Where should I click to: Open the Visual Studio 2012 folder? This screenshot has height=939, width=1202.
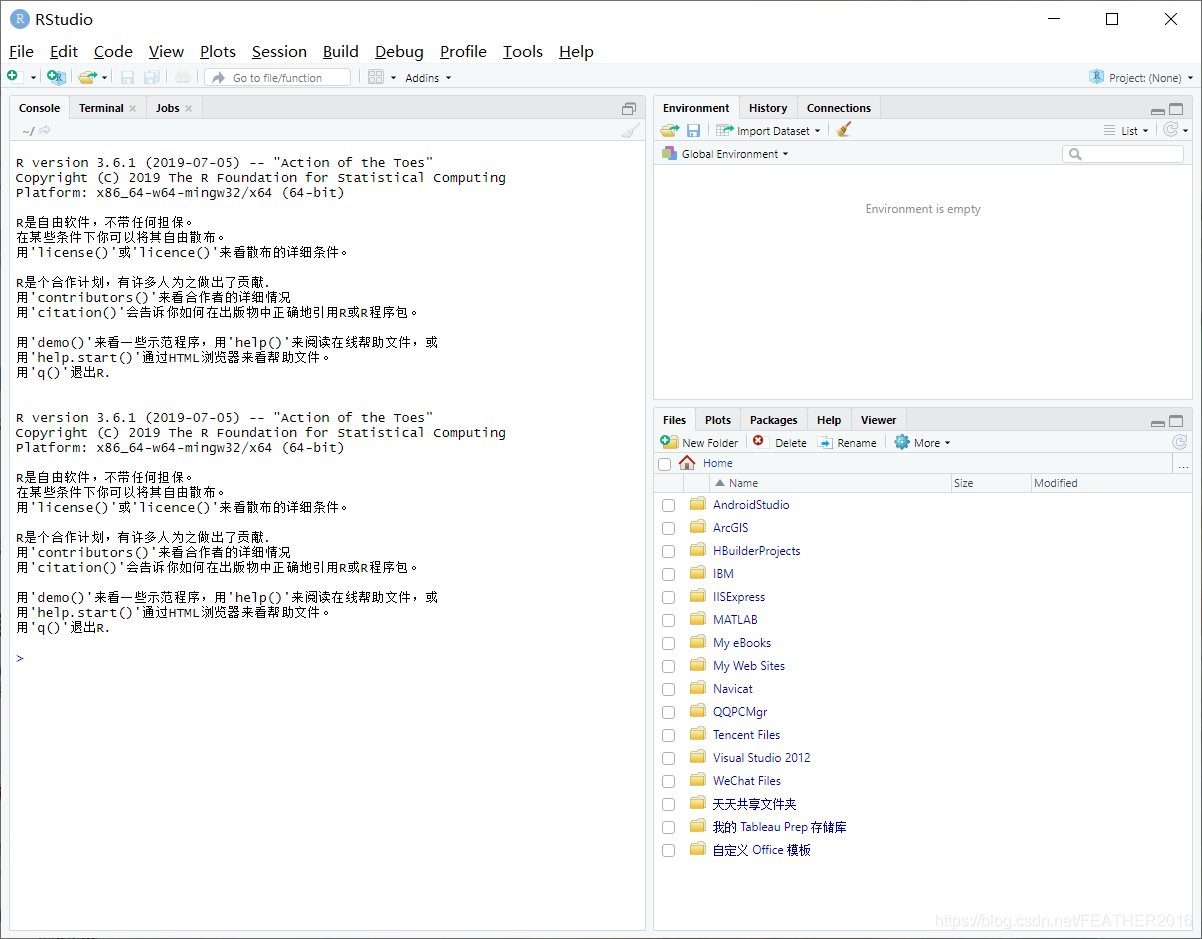[761, 758]
